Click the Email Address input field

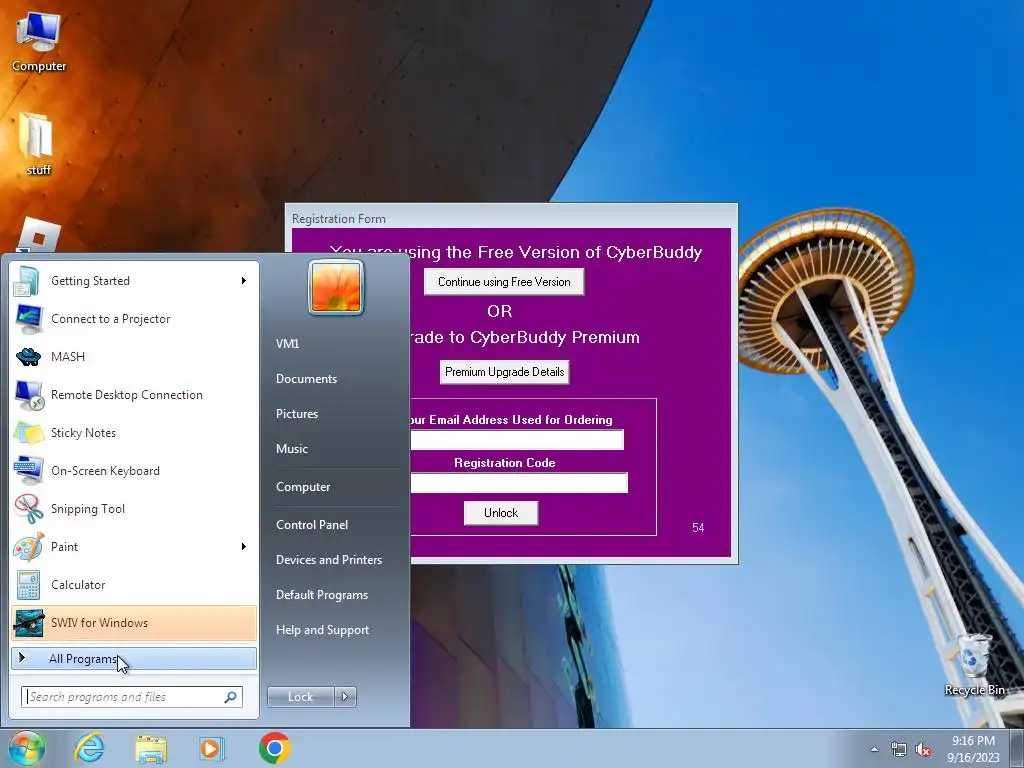[517, 440]
